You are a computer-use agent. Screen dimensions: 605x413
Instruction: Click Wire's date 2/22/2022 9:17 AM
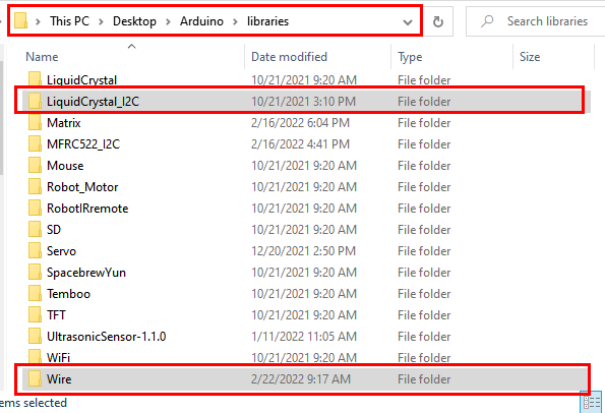pyautogui.click(x=301, y=379)
